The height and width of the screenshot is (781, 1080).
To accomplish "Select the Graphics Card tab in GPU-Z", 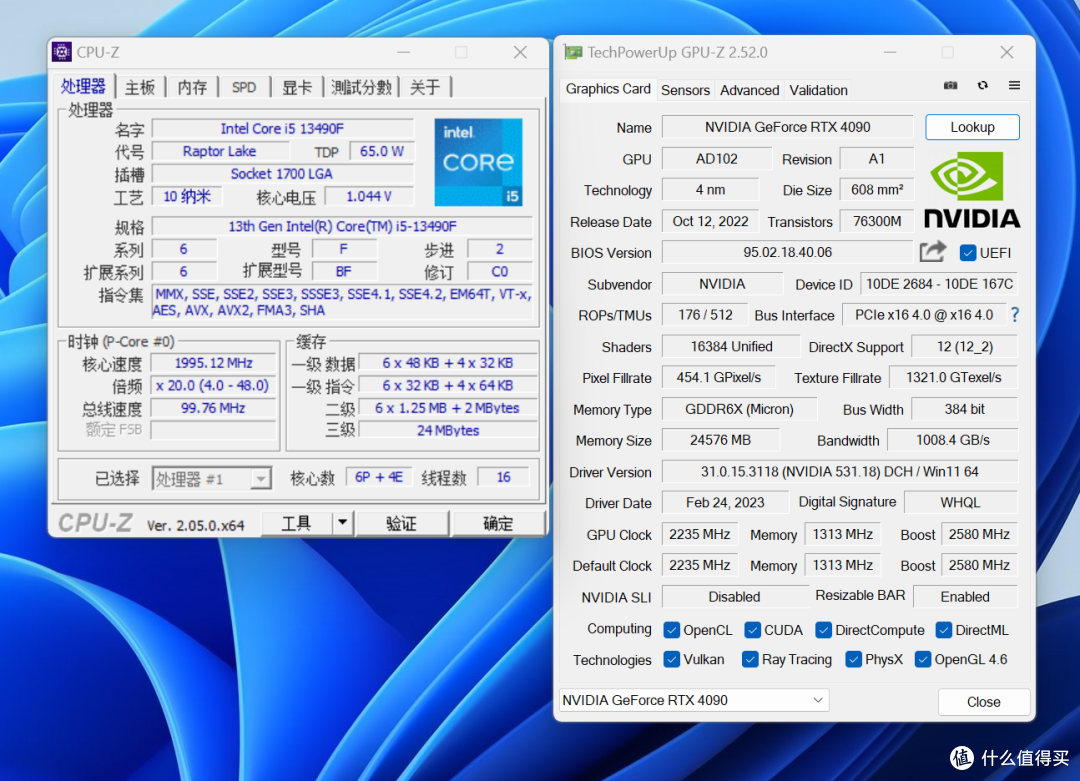I will pos(608,89).
